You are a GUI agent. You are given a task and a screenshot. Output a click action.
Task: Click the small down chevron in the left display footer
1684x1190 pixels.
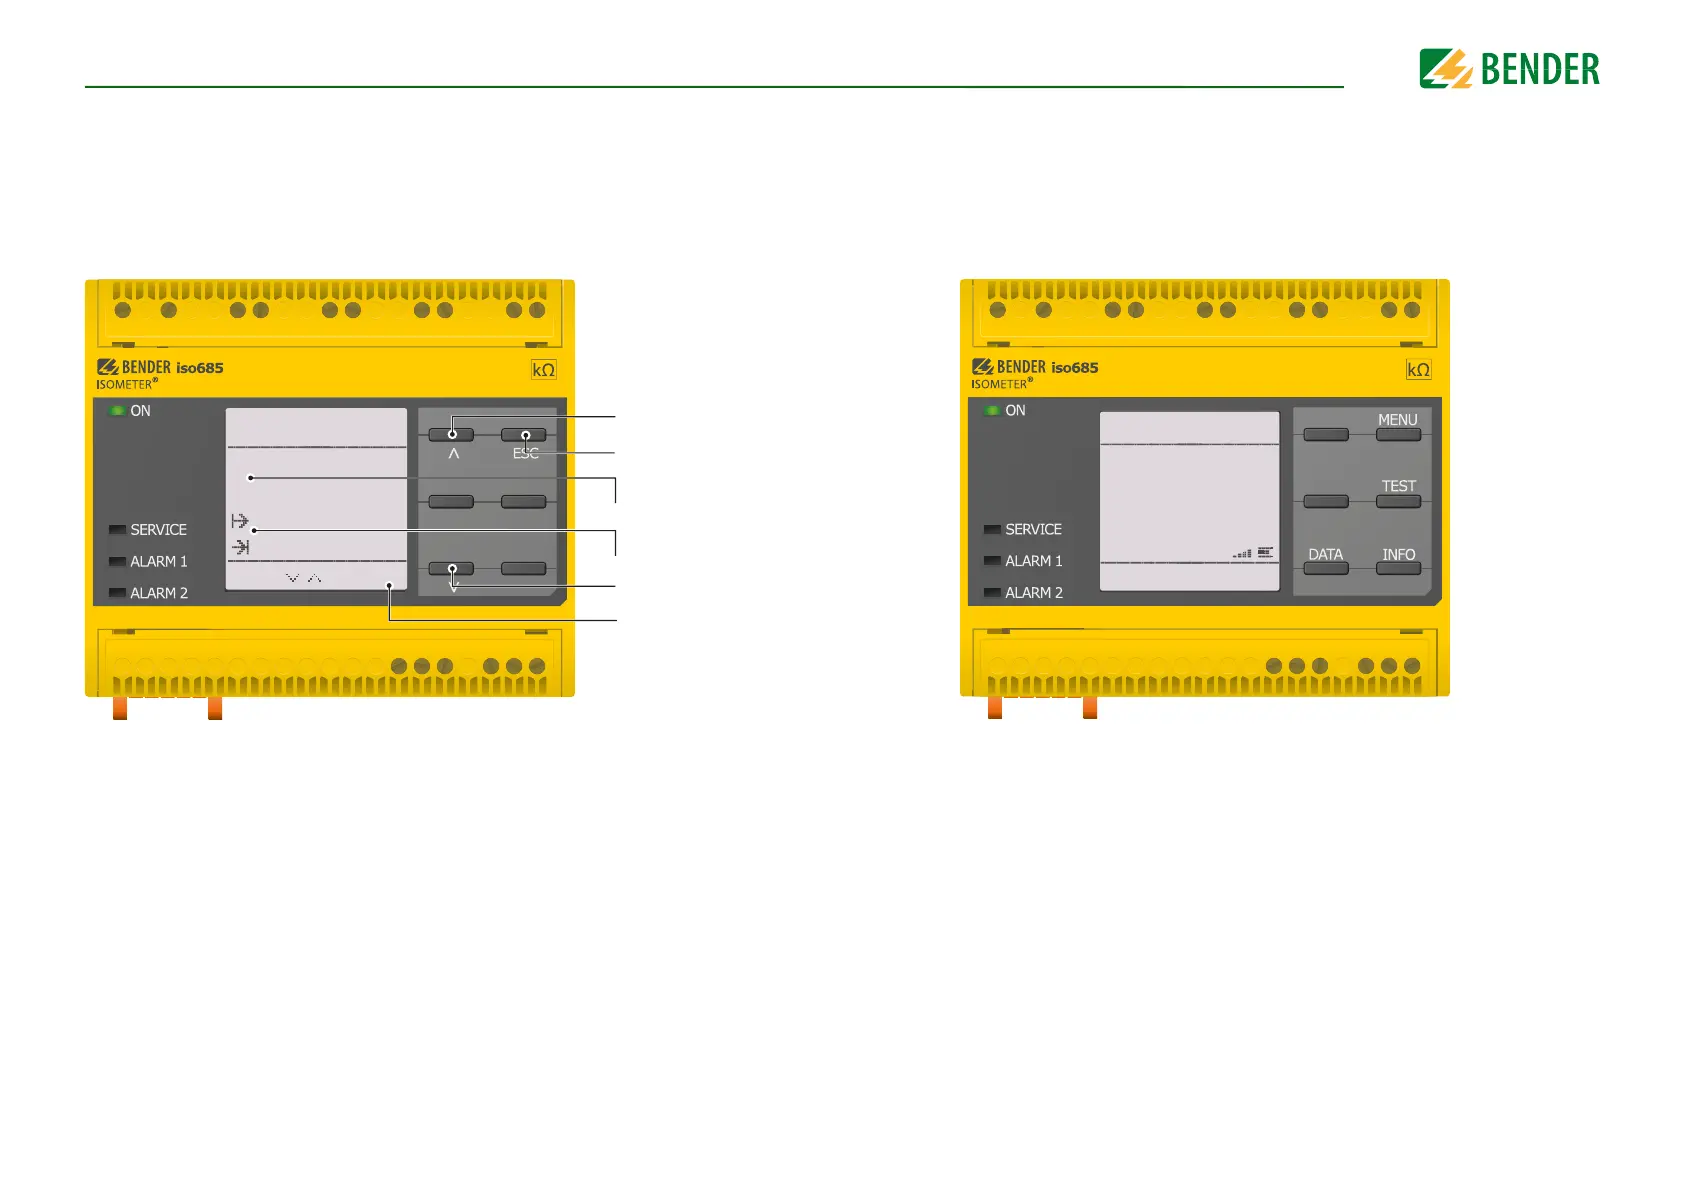coord(292,578)
